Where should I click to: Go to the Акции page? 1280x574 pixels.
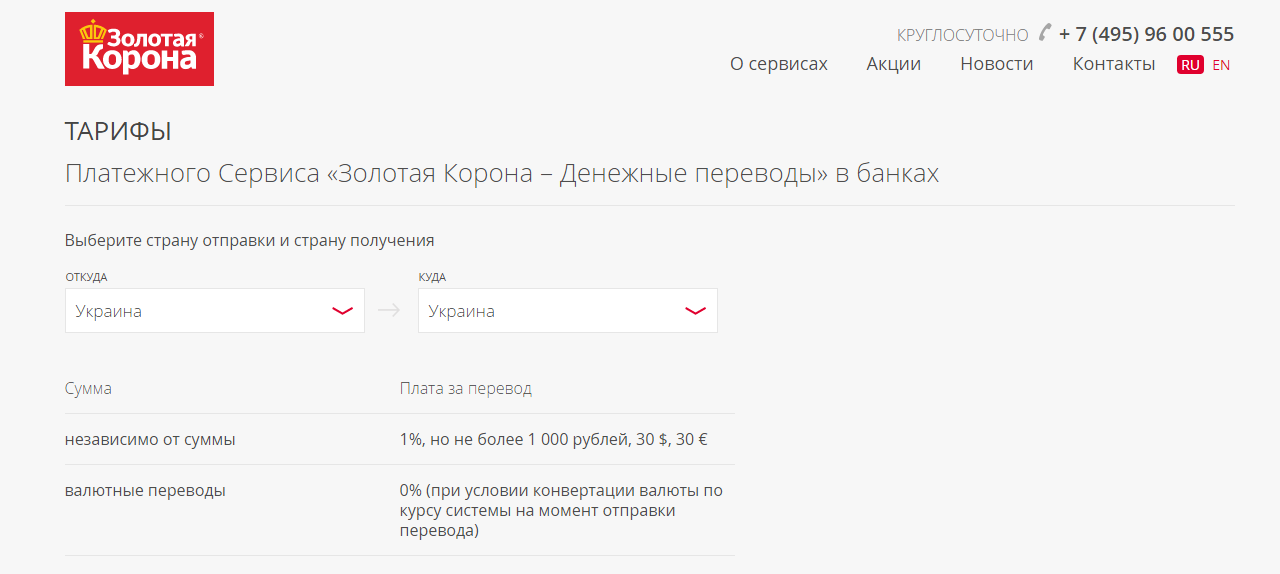coord(893,64)
